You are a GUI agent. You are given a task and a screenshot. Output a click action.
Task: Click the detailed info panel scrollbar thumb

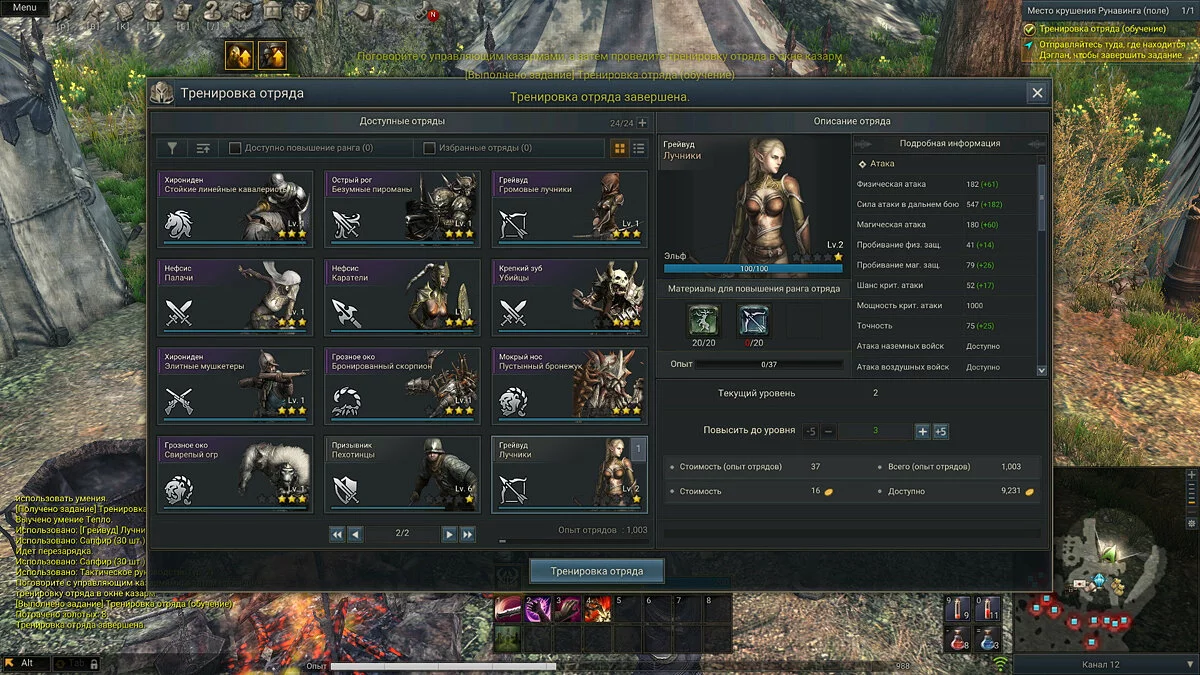click(x=1042, y=198)
